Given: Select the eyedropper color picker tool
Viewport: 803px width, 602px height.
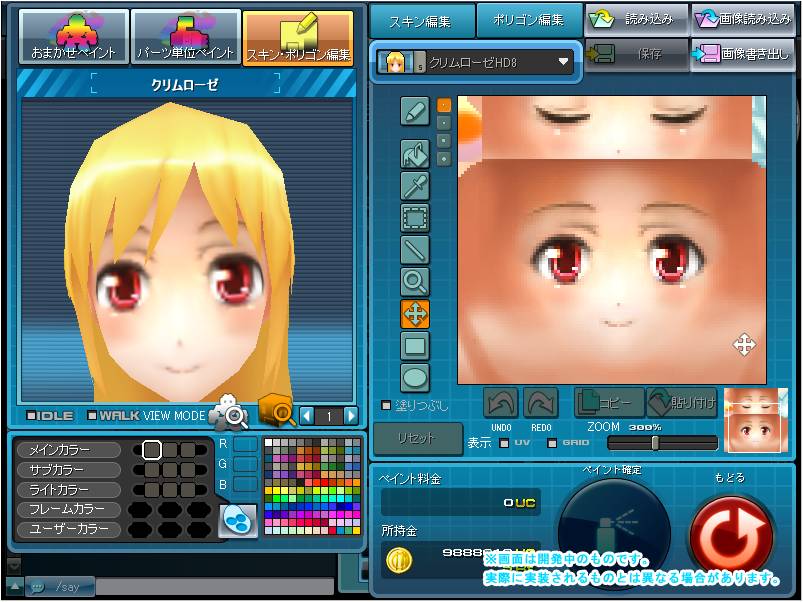Looking at the screenshot, I should point(415,186).
